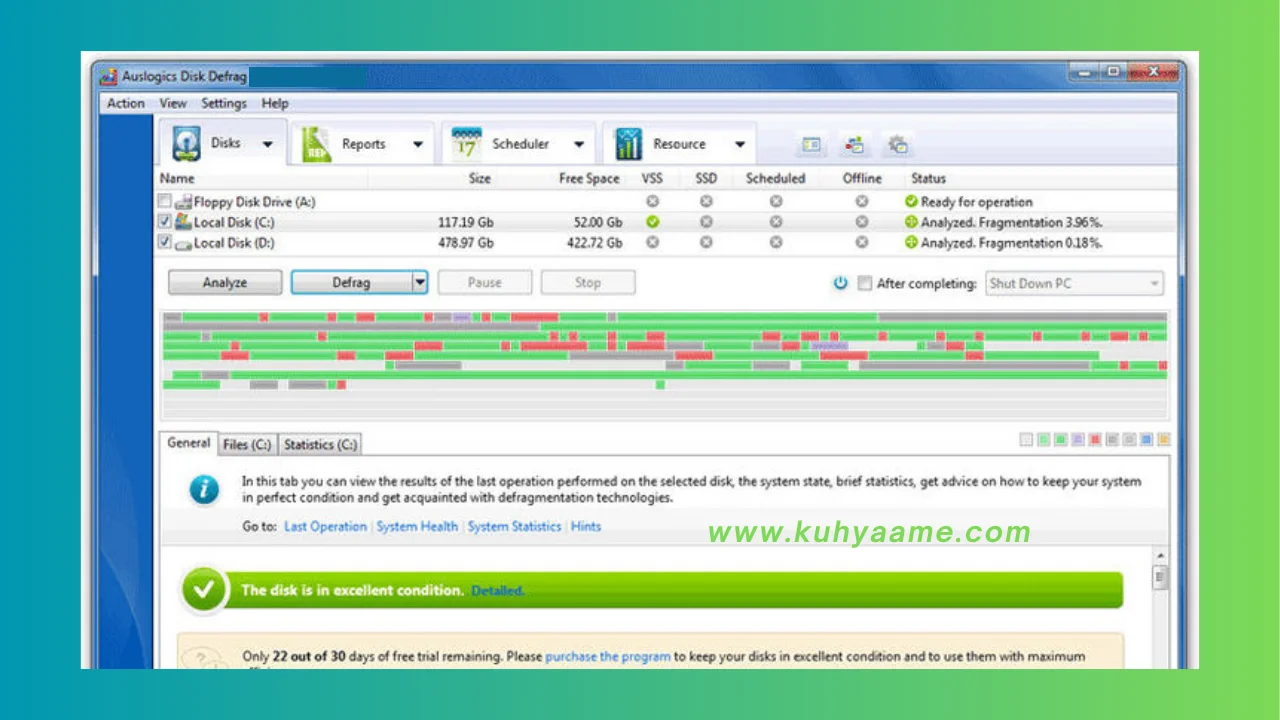The width and height of the screenshot is (1280, 720).
Task: Open the Action menu
Action: pos(126,103)
